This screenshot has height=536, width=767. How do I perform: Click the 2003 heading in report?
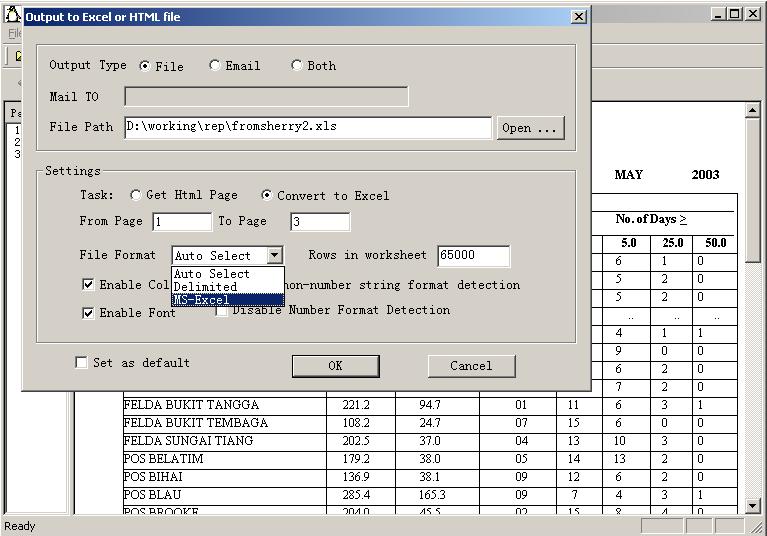705,175
